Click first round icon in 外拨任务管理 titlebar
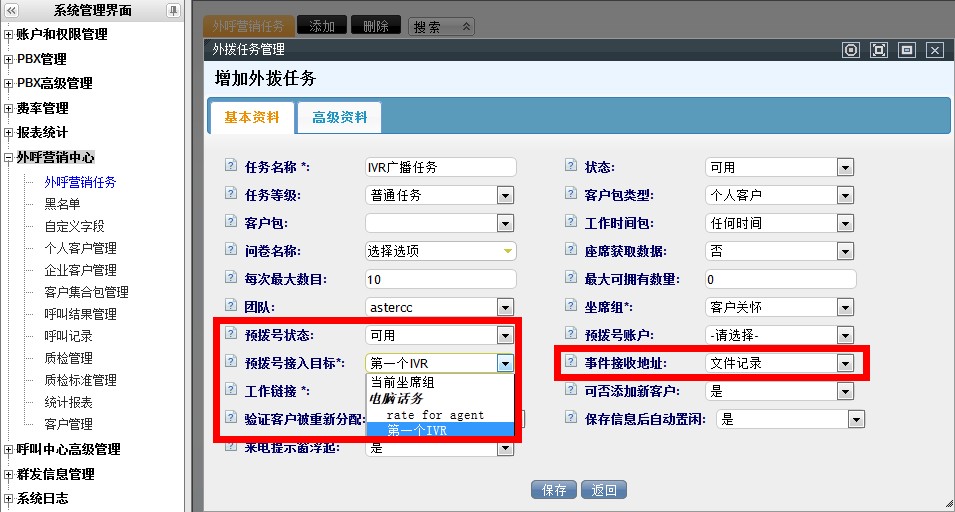This screenshot has width=955, height=512. pyautogui.click(x=851, y=50)
